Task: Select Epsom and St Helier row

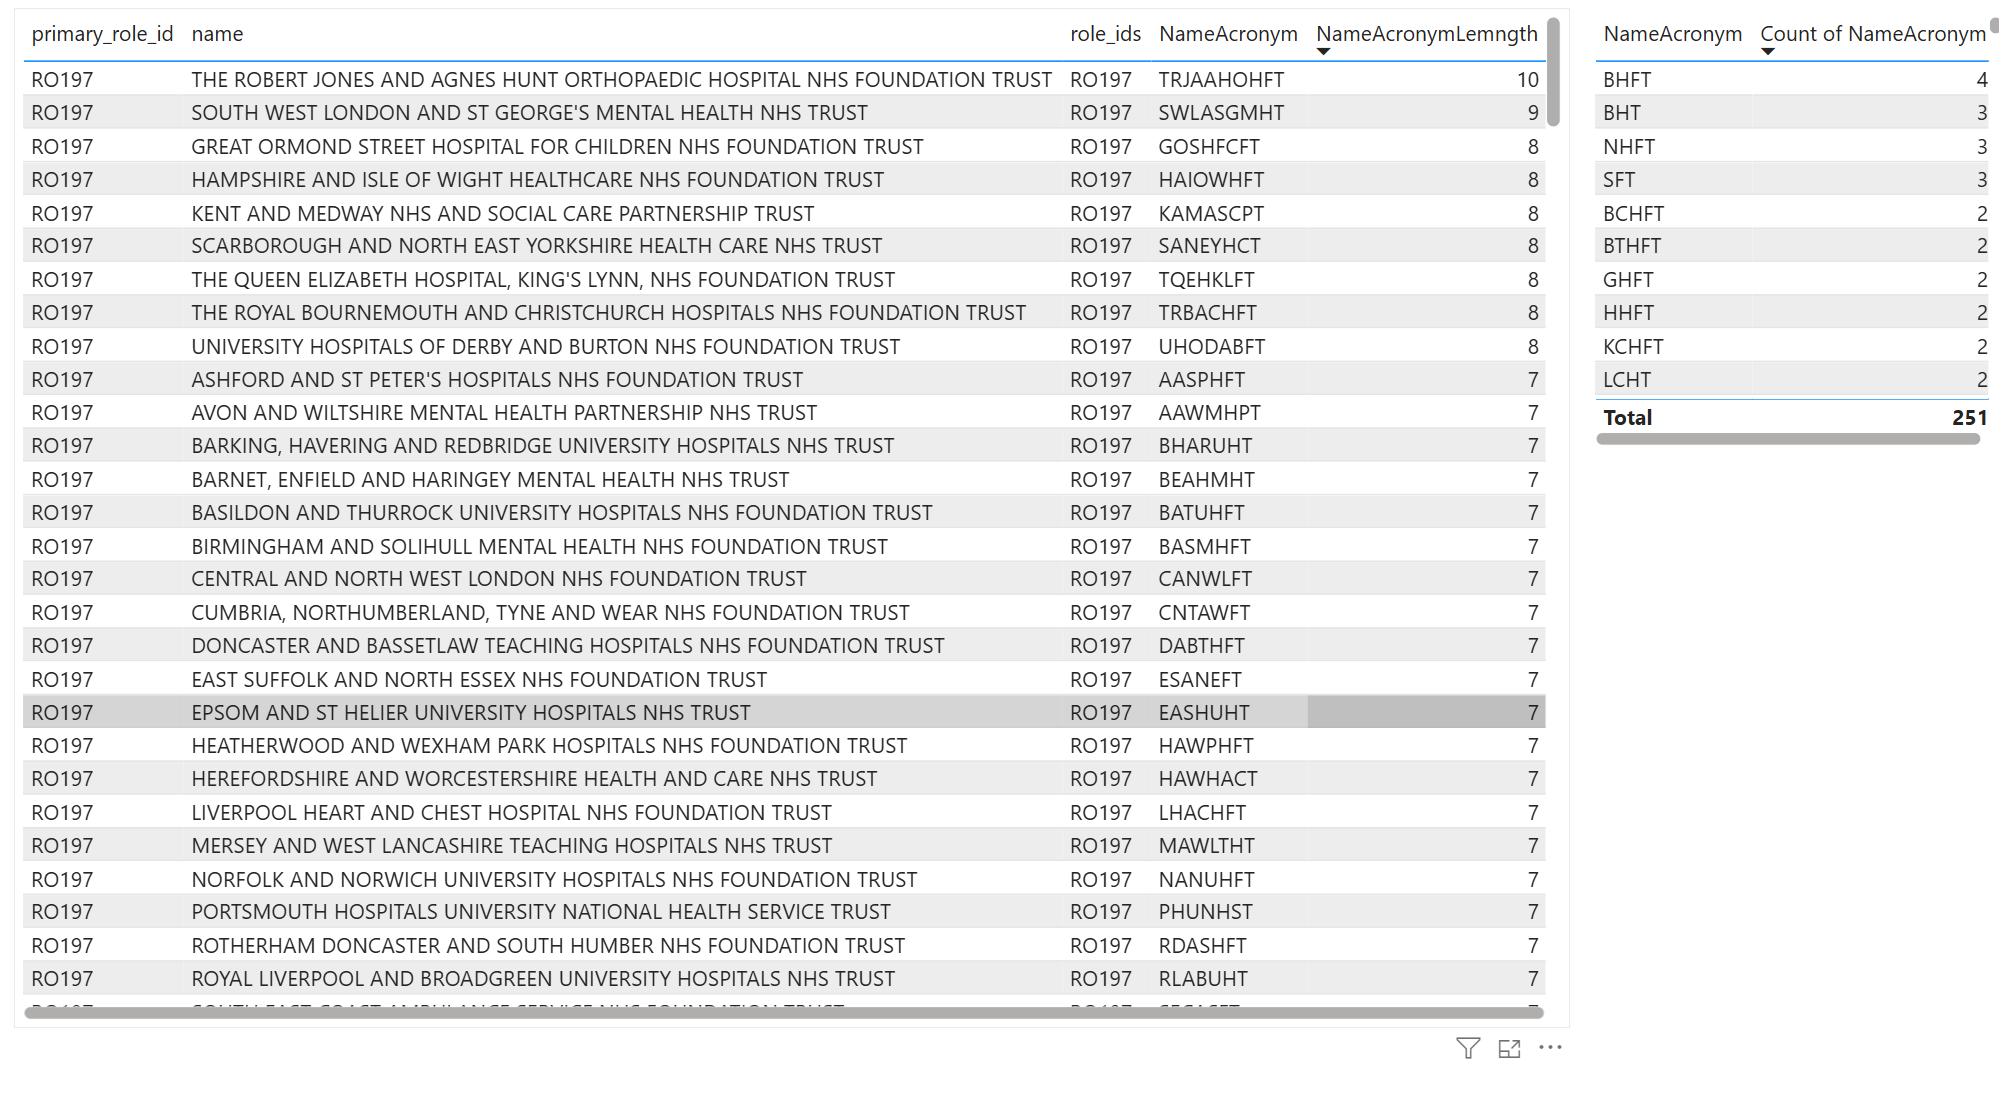Action: (x=784, y=713)
